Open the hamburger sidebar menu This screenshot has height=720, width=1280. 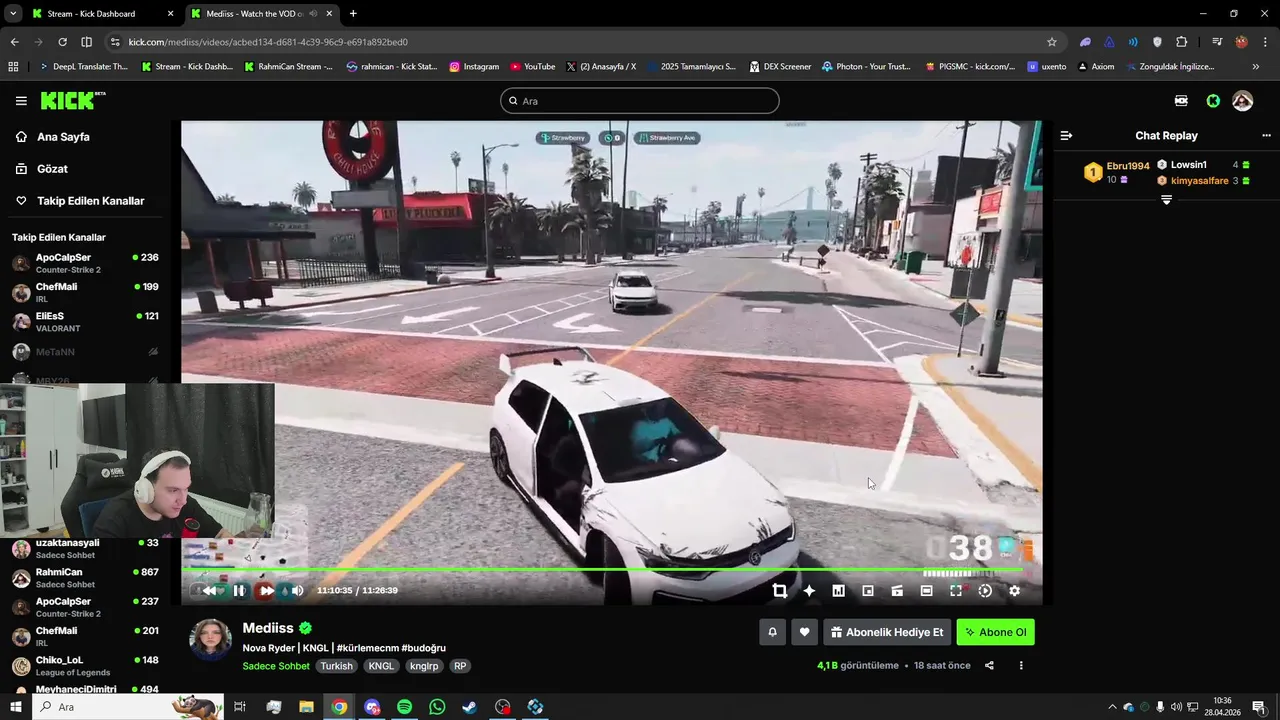(21, 101)
